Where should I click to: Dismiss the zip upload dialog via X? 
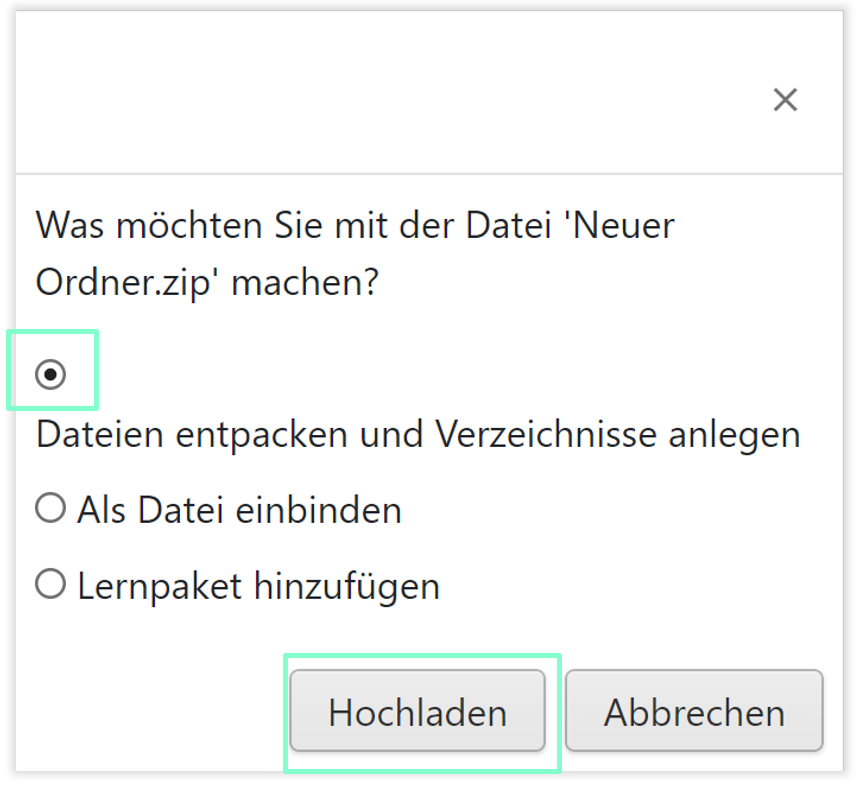click(x=785, y=100)
